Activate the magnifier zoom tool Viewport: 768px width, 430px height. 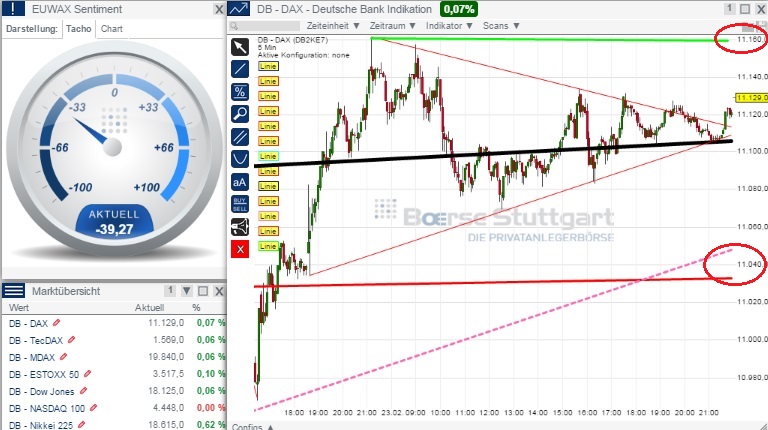(x=240, y=114)
